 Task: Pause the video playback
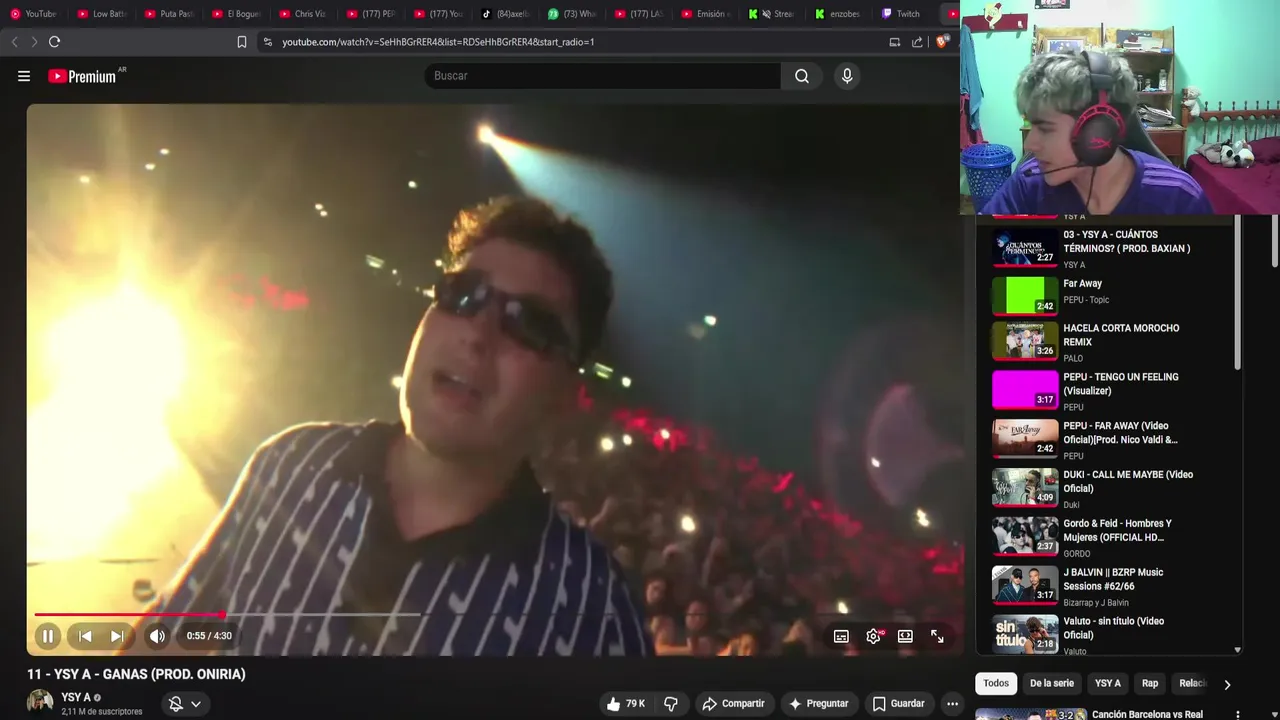point(47,636)
